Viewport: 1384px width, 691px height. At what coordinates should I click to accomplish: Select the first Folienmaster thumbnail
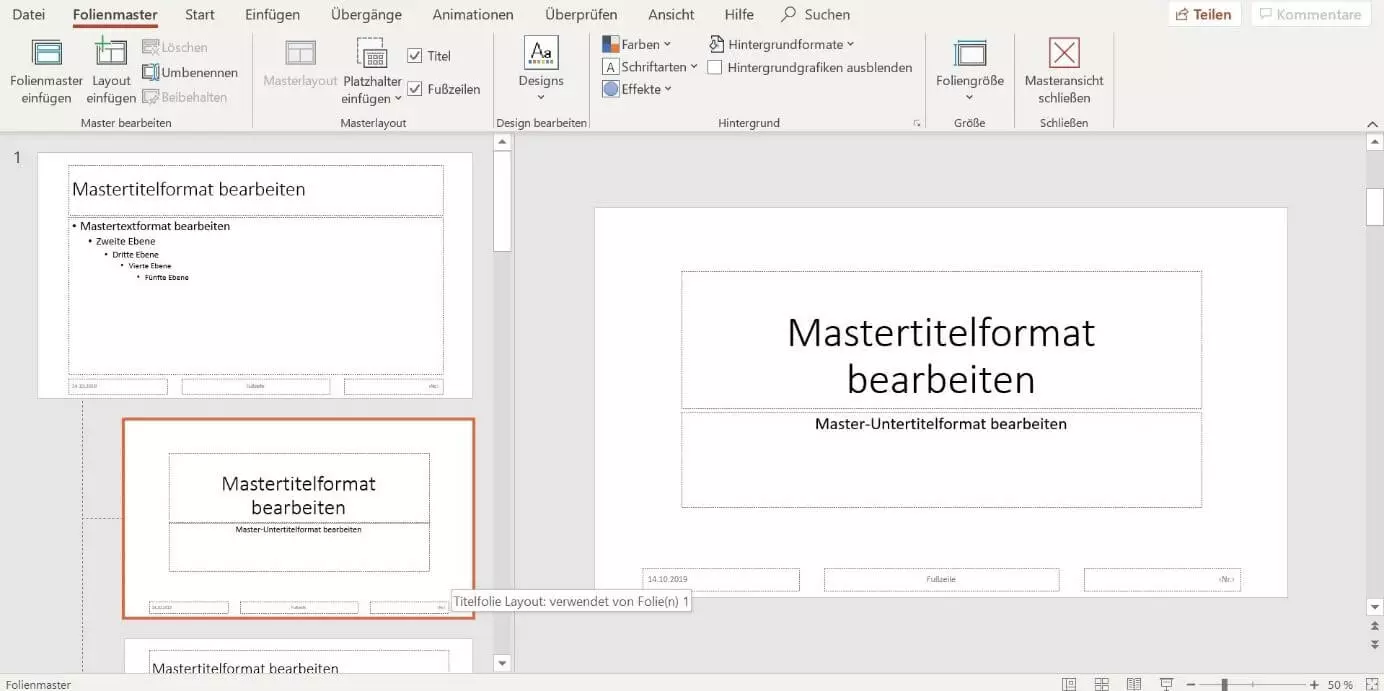[255, 275]
